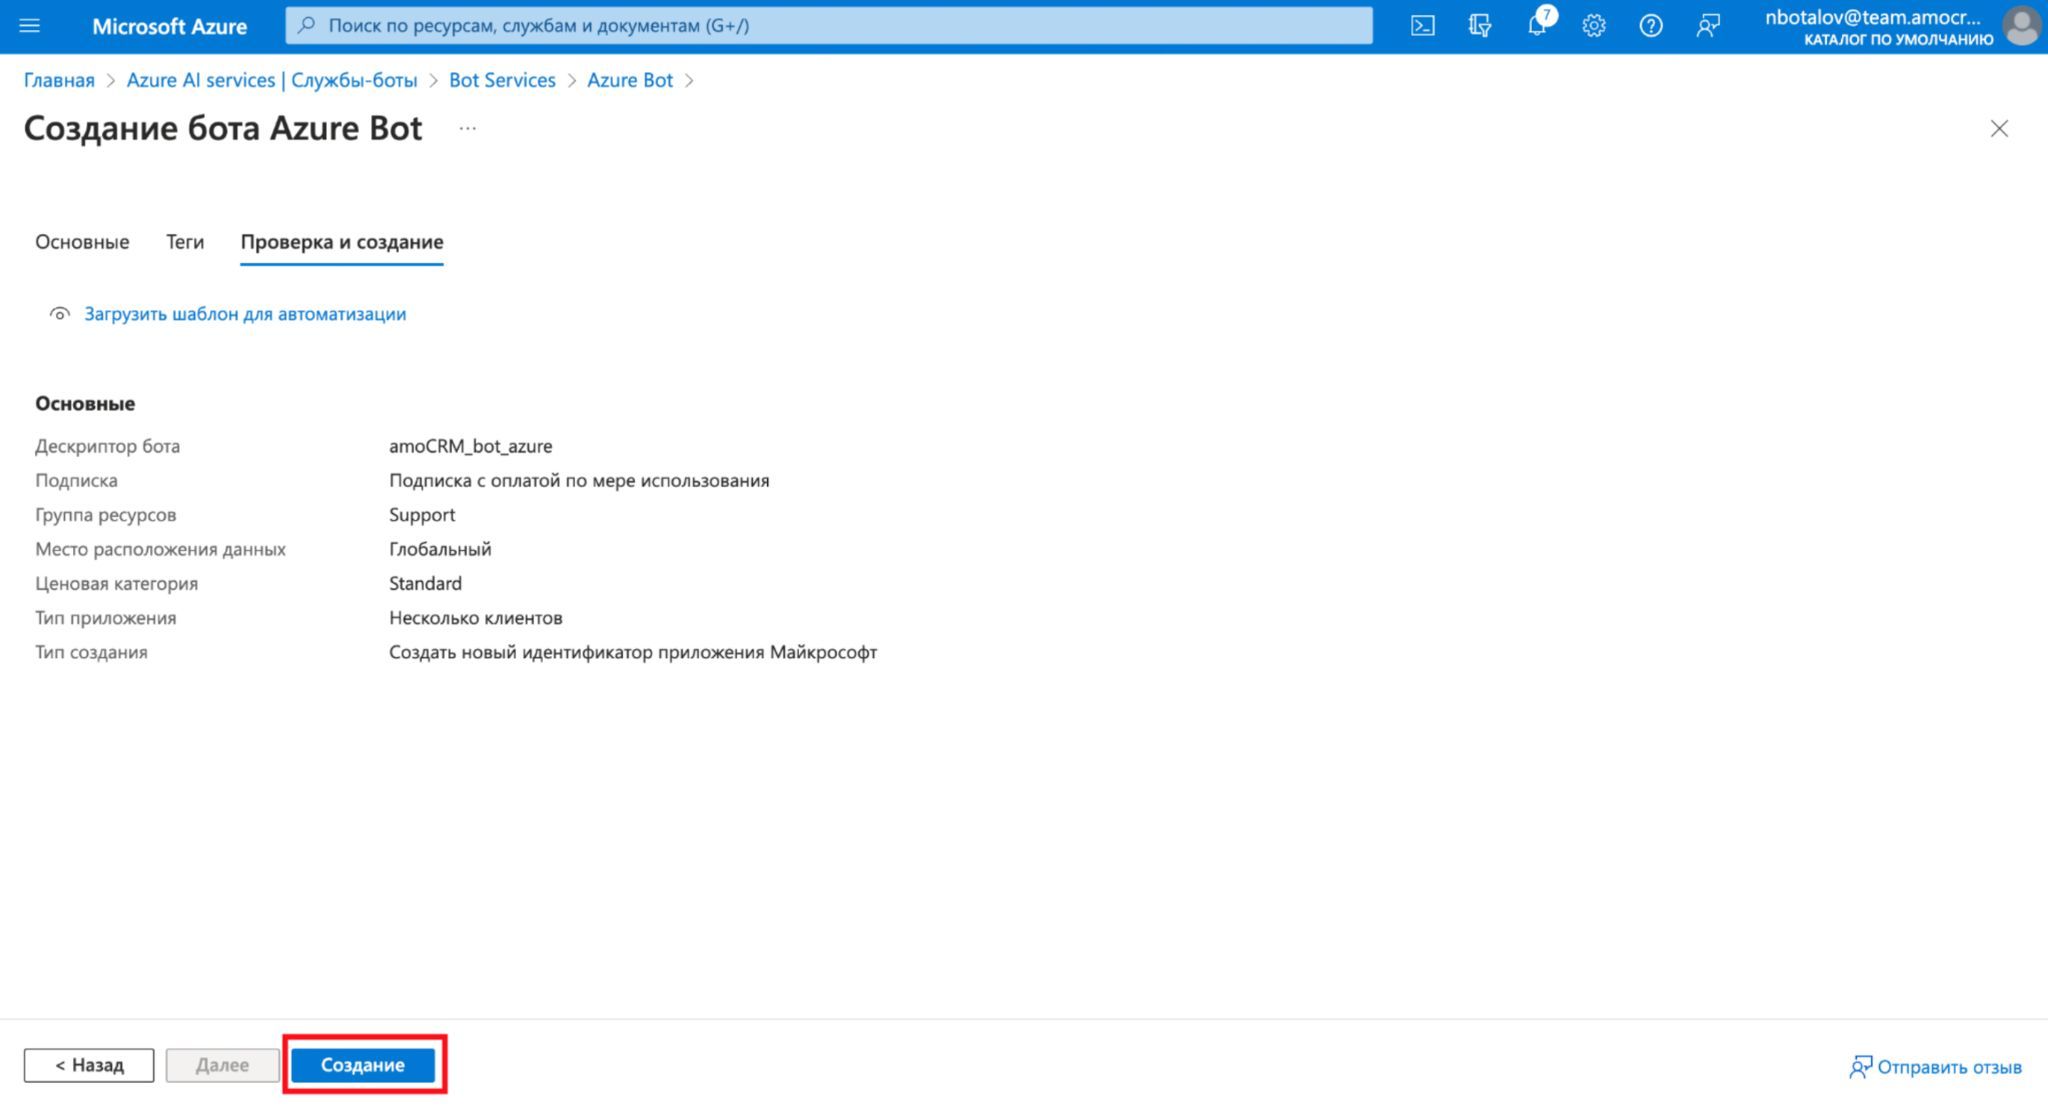Select Проверка и создание tab

pyautogui.click(x=342, y=242)
